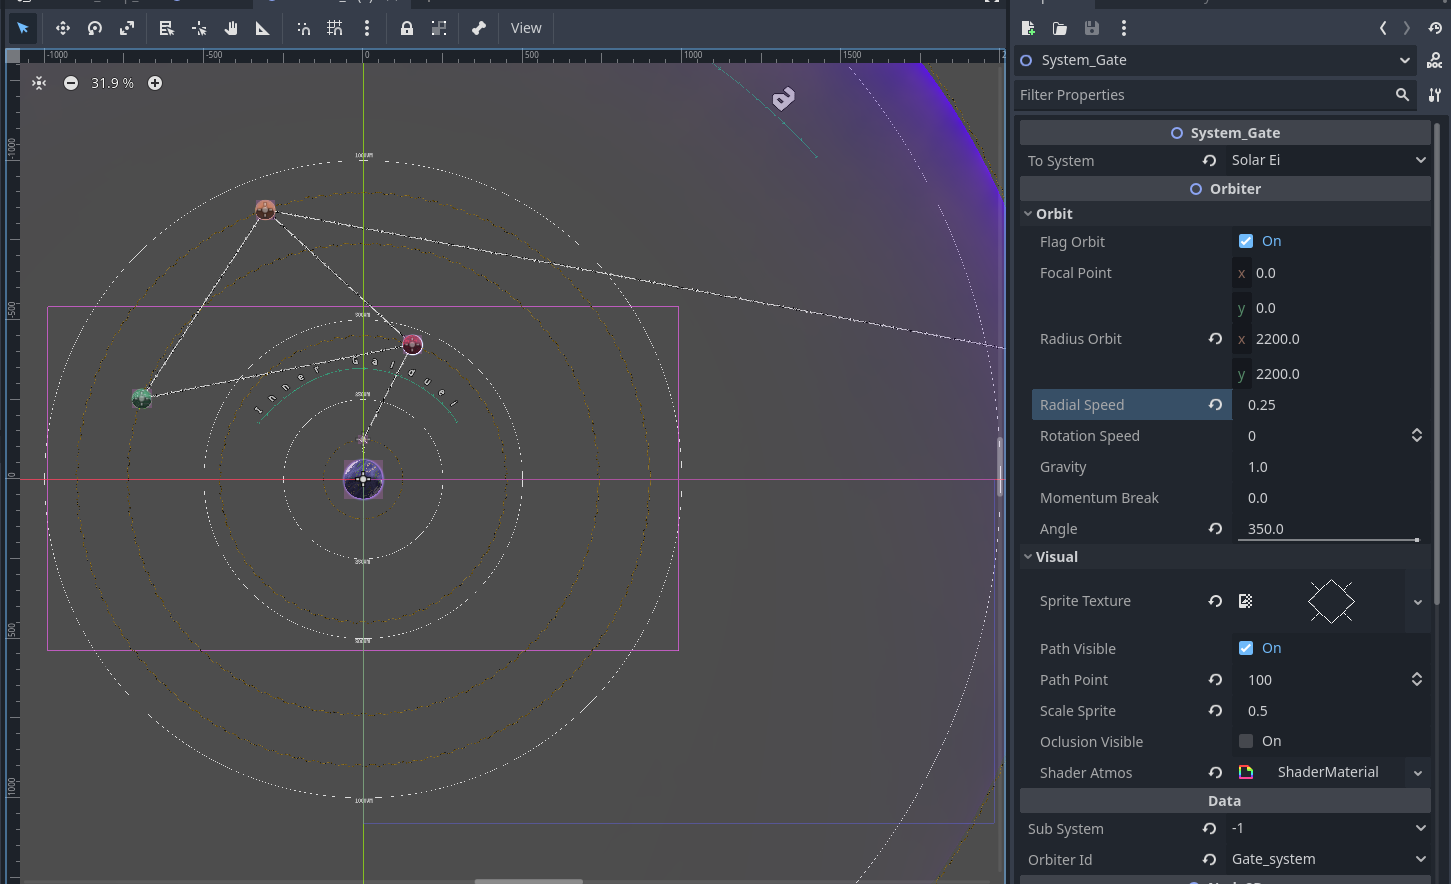Load a resource from disk in Inspector
1451x884 pixels.
1060,28
